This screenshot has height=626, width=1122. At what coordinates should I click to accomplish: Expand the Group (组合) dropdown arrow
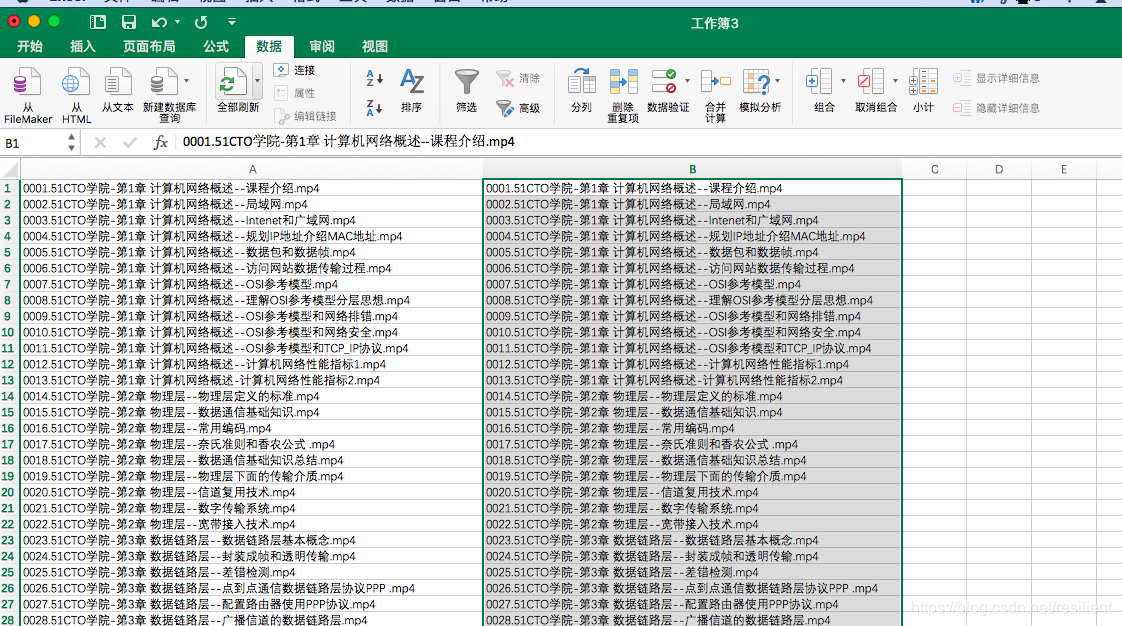[843, 81]
